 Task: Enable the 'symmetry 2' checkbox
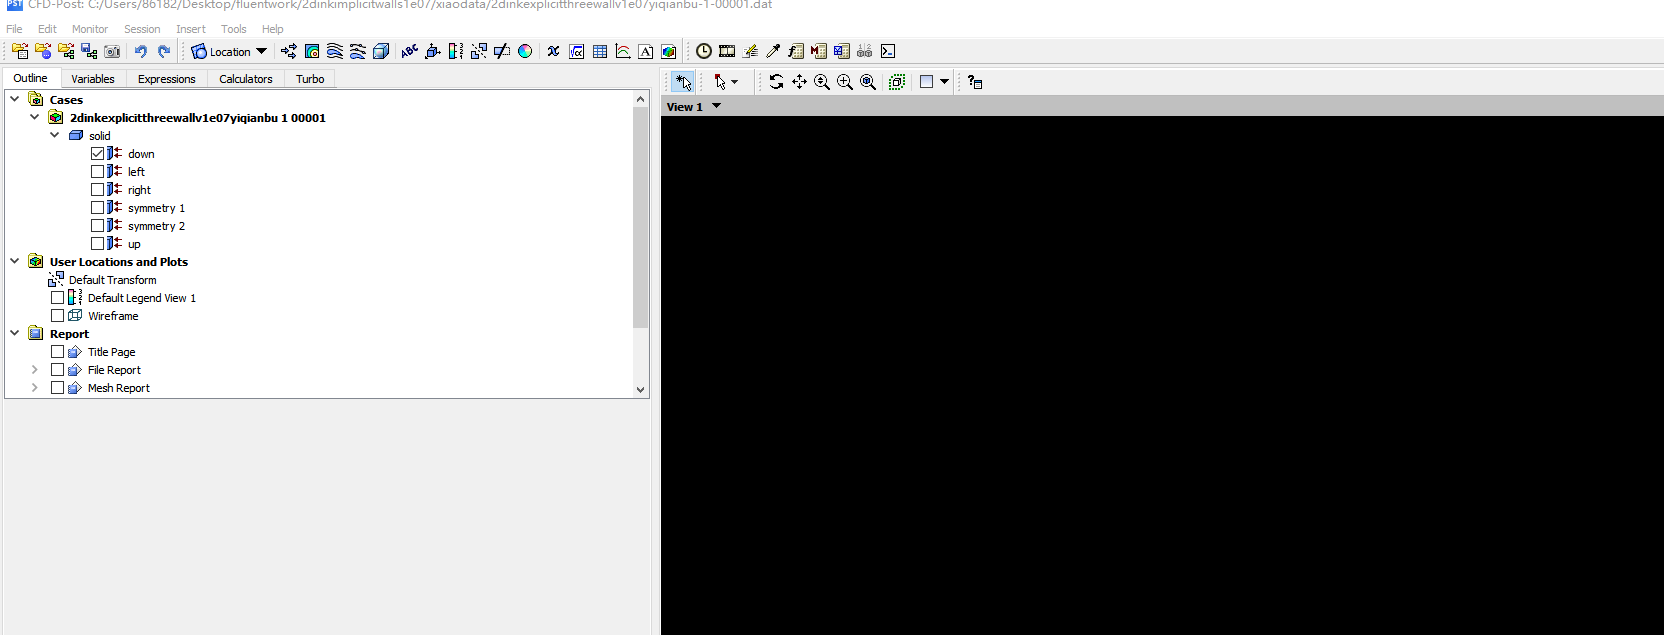pos(98,226)
